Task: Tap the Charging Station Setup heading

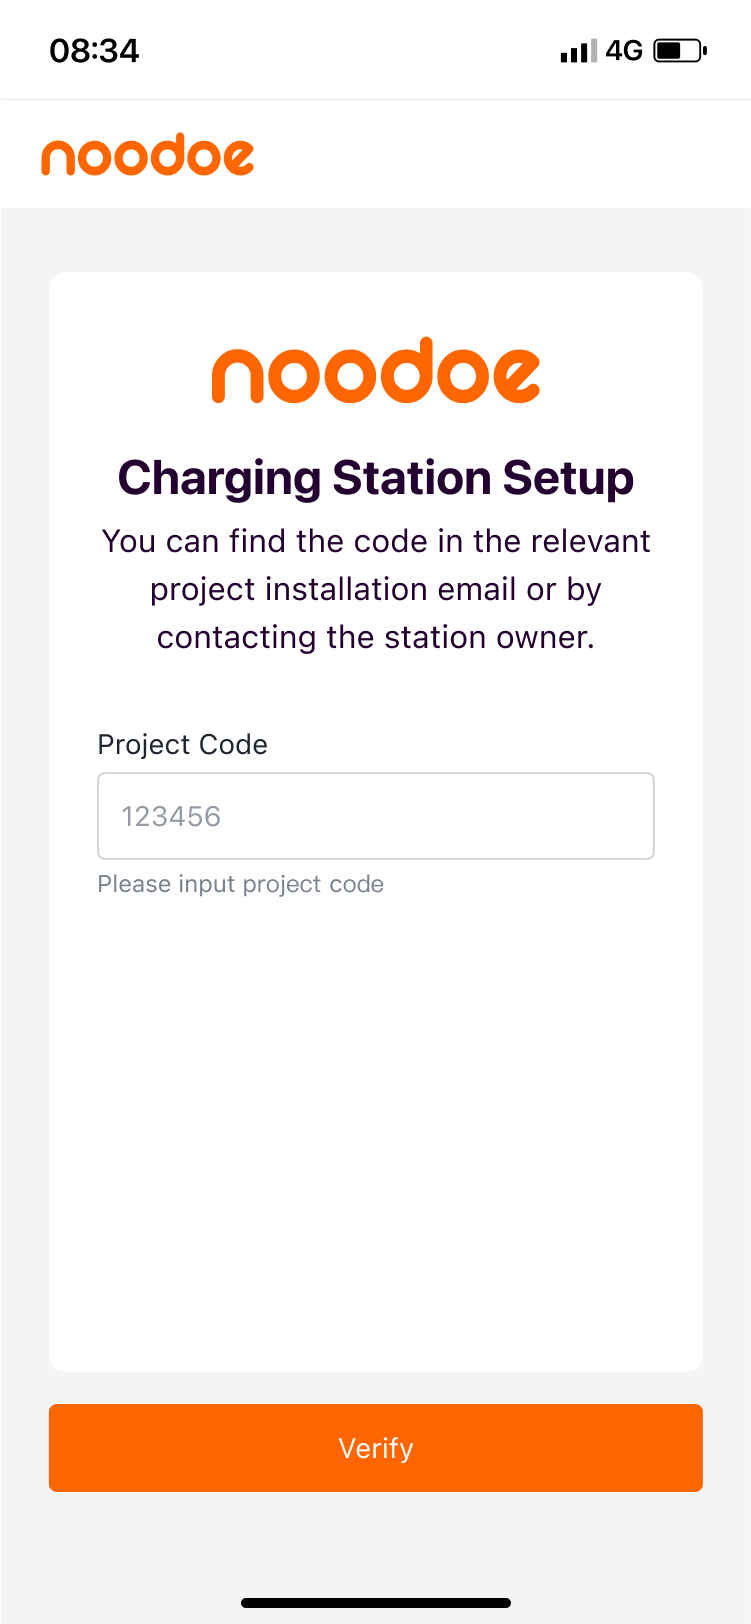Action: pyautogui.click(x=376, y=478)
